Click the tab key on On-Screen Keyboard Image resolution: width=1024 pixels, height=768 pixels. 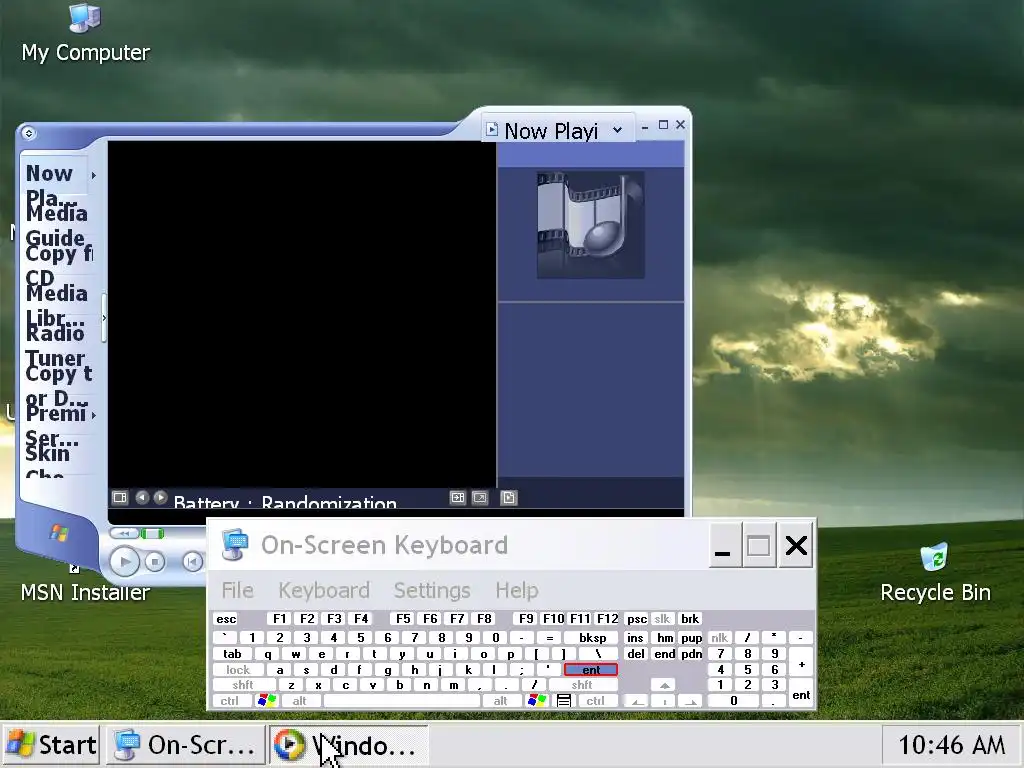232,654
